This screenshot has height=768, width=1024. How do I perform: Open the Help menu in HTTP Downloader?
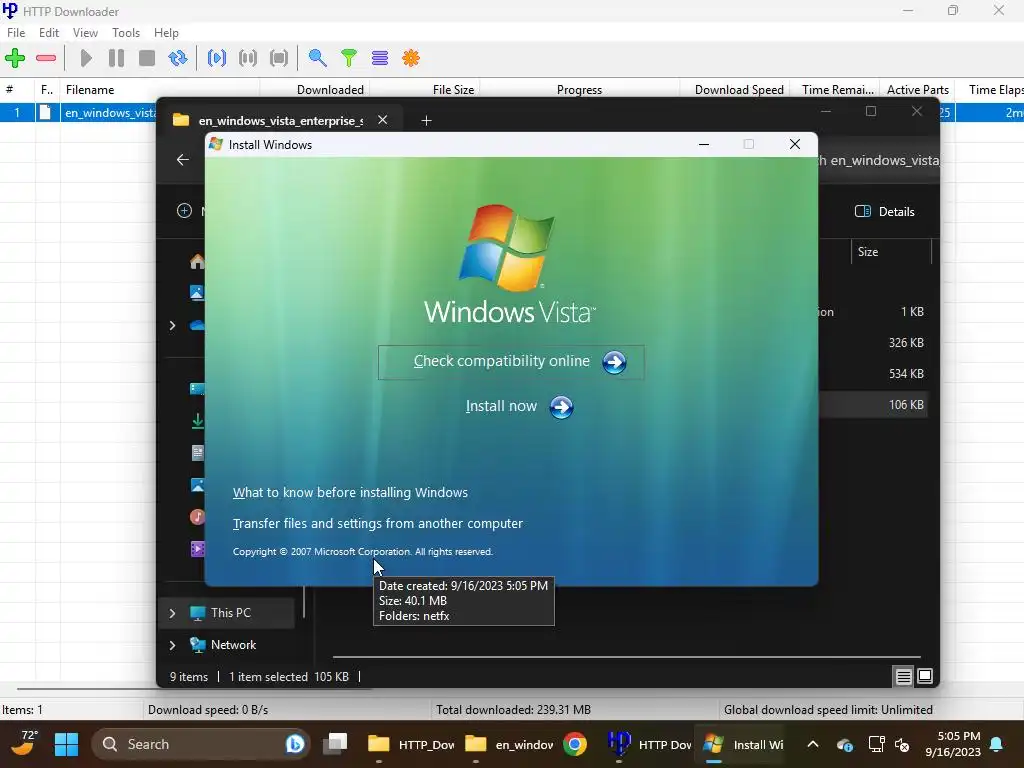(x=167, y=33)
